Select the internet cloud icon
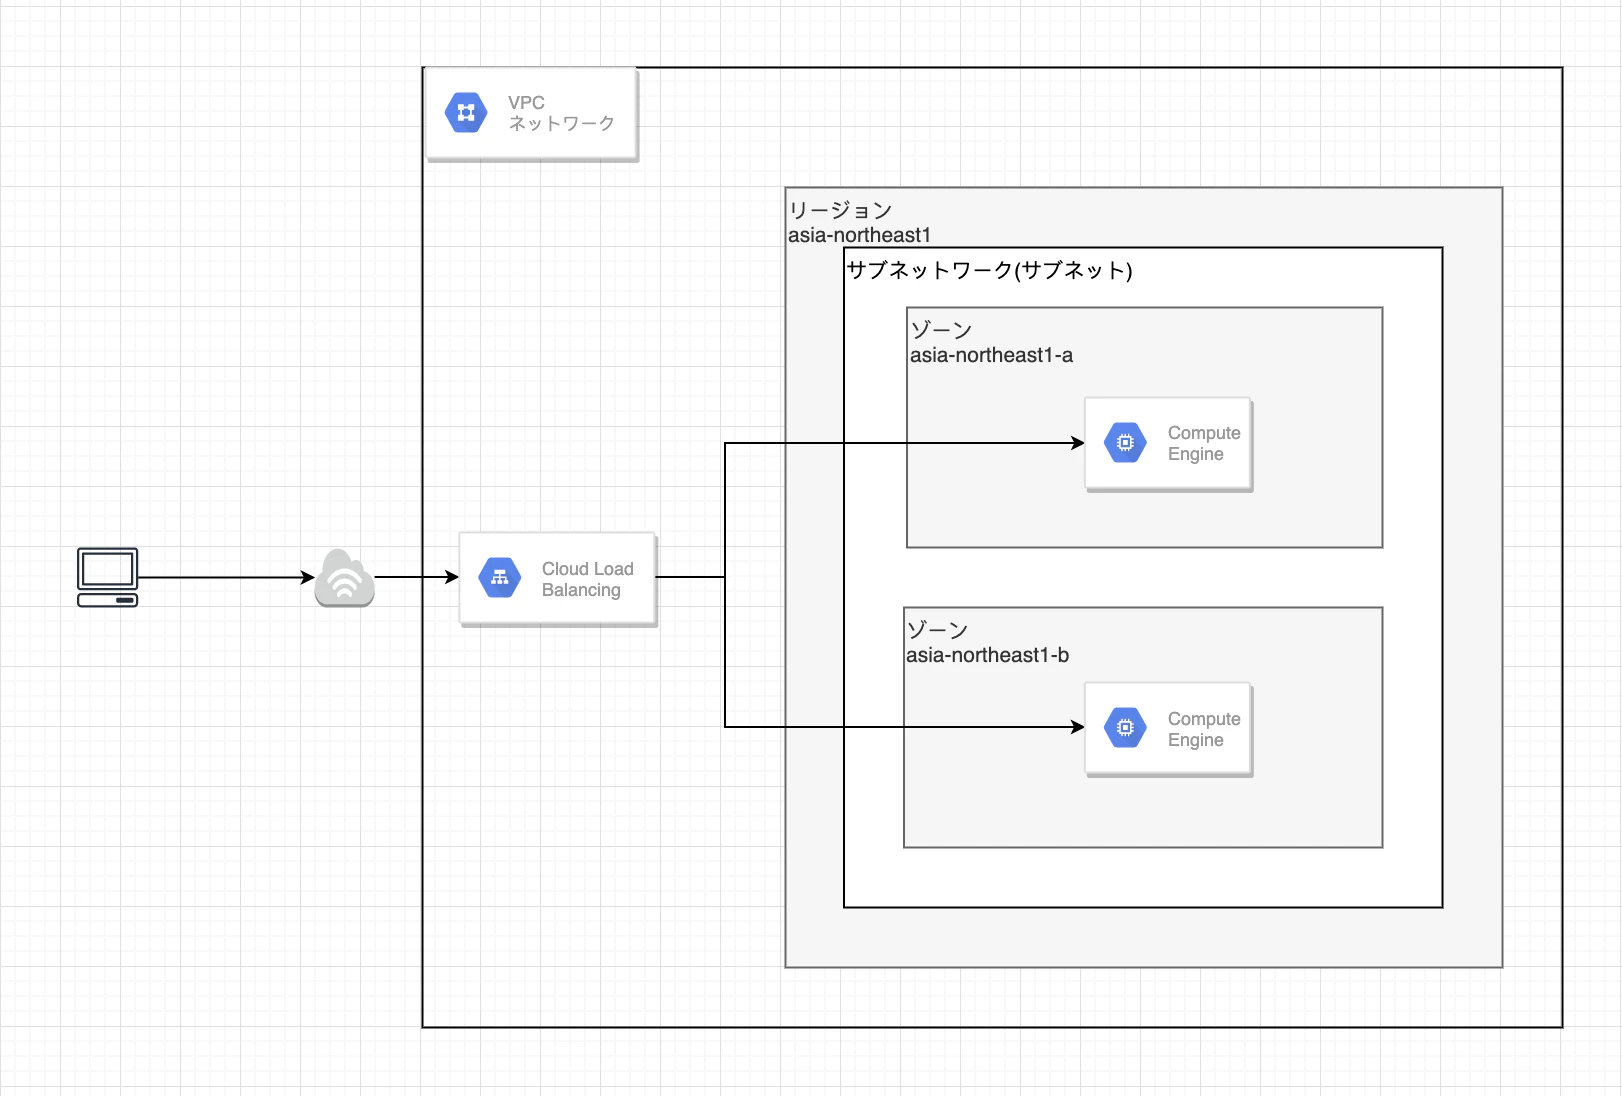 pyautogui.click(x=344, y=578)
